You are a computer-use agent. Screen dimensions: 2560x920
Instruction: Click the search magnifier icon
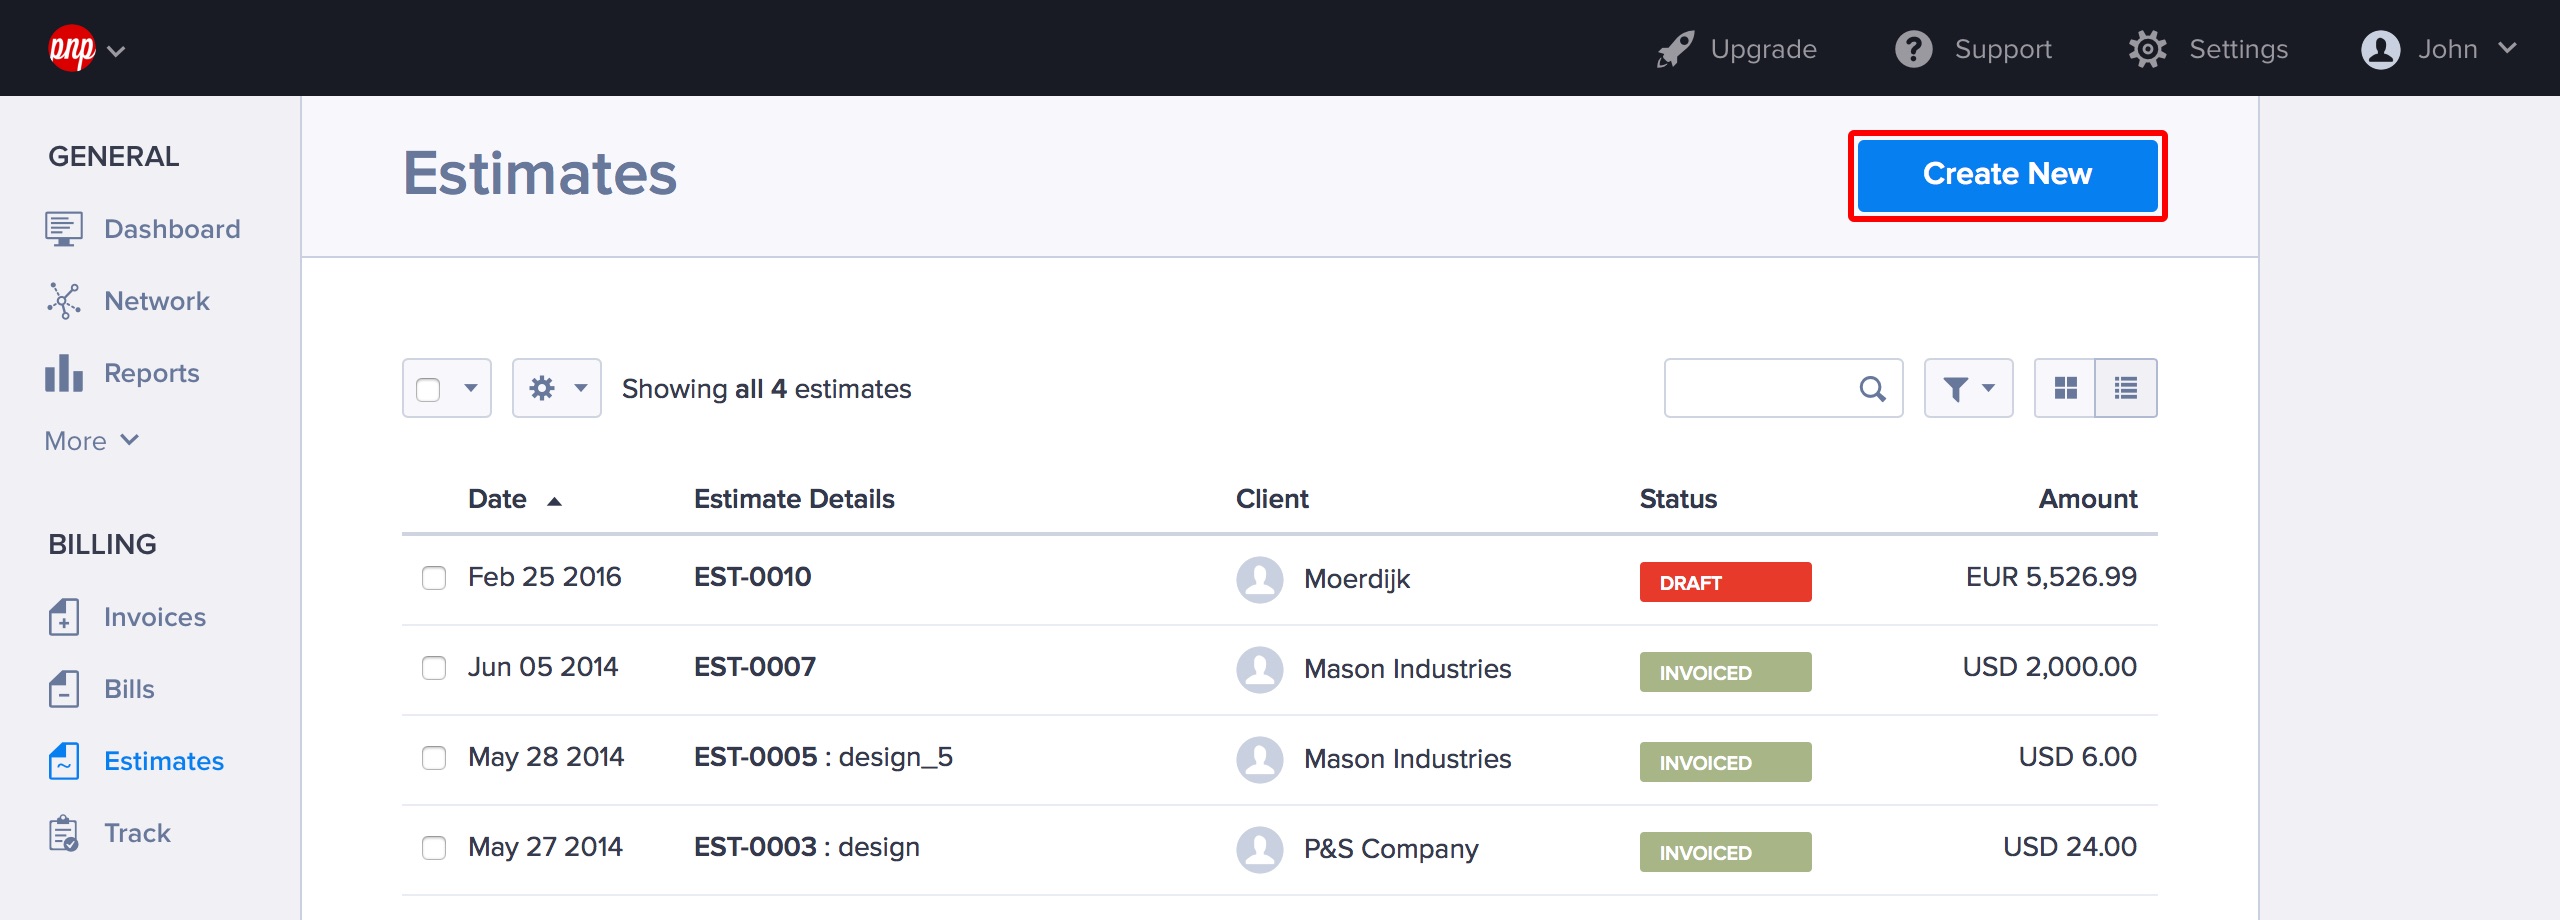pos(1872,388)
